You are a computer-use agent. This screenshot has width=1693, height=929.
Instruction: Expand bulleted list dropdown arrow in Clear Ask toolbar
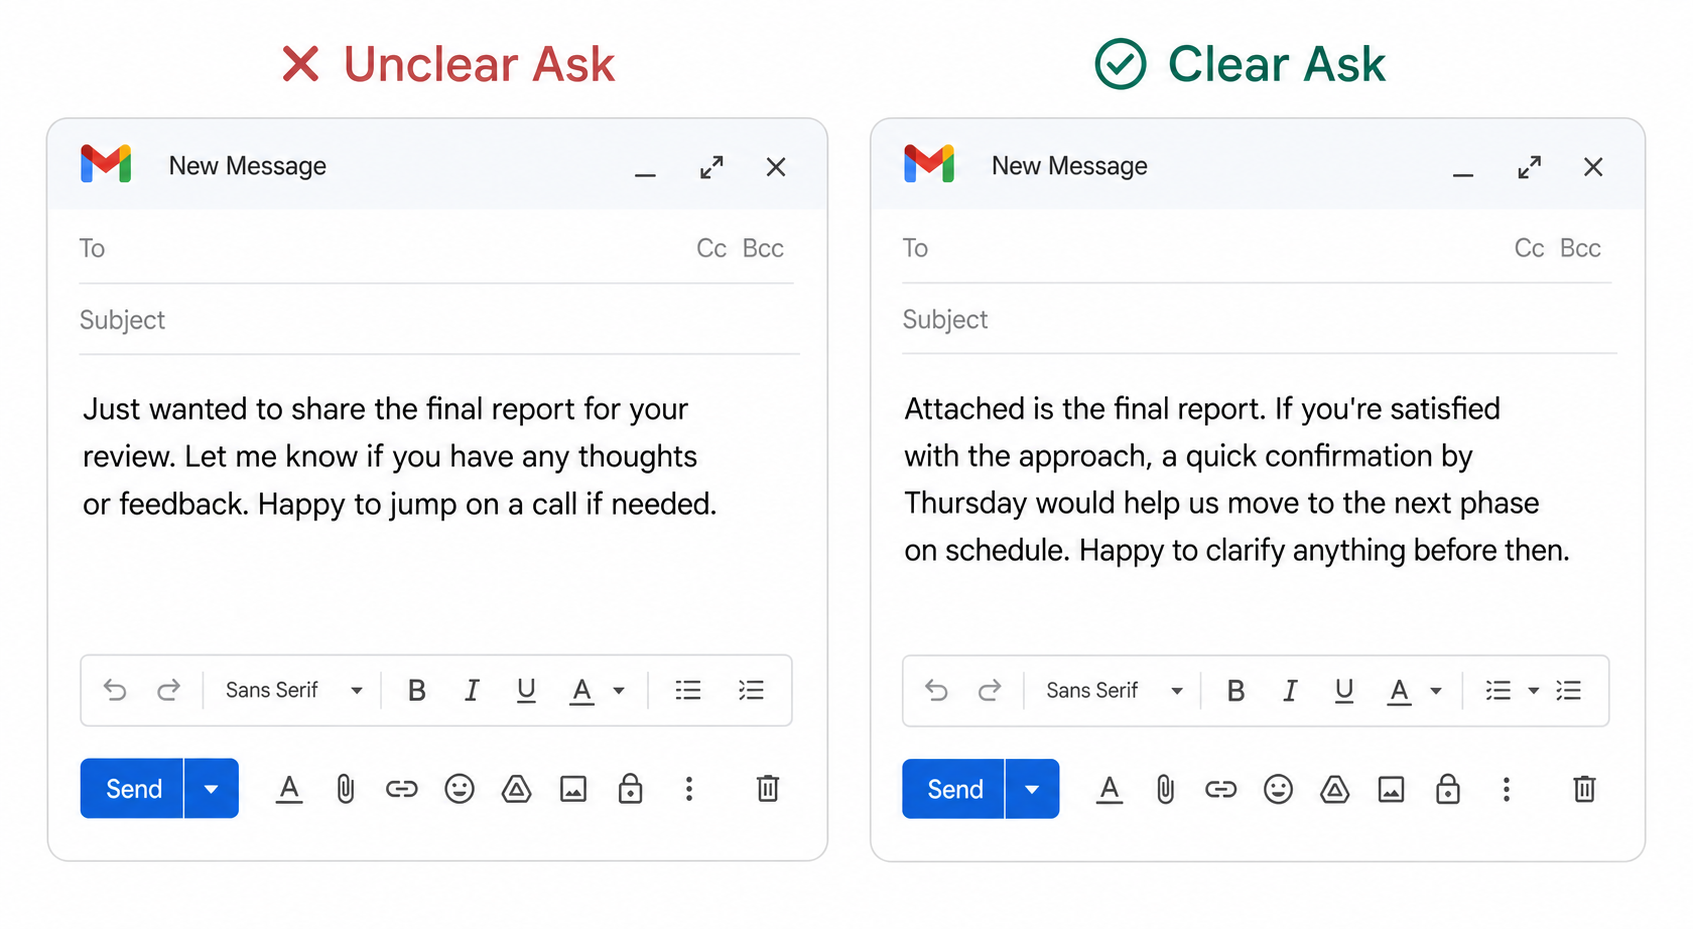(1533, 691)
